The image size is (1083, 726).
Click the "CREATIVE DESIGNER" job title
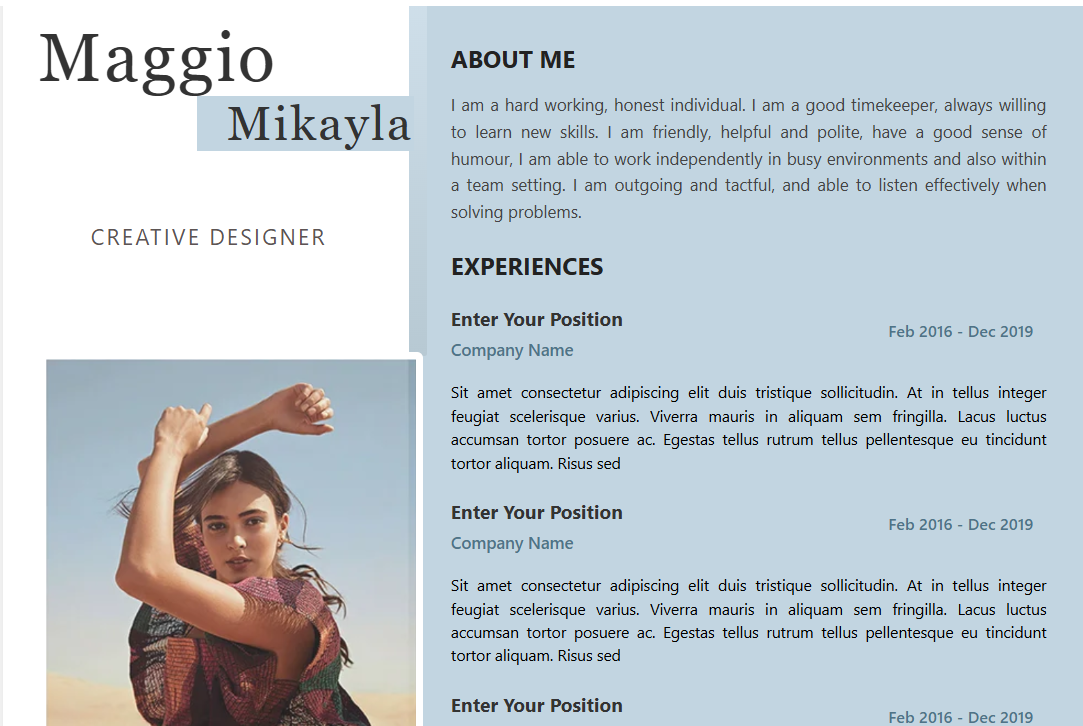pos(208,238)
